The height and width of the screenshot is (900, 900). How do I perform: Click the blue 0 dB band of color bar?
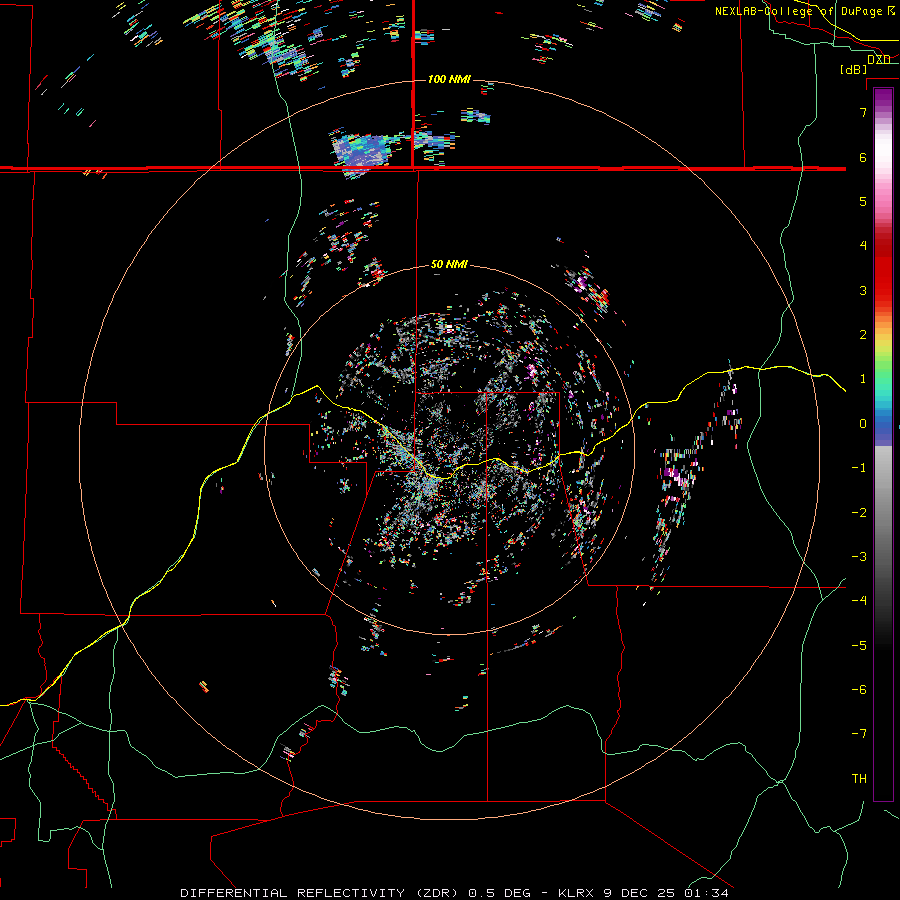(883, 428)
